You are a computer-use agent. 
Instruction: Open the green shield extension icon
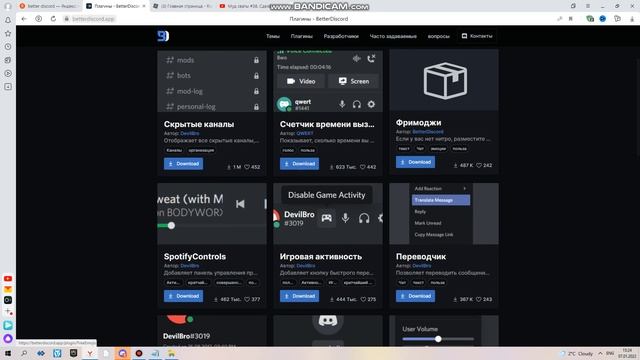tap(590, 19)
